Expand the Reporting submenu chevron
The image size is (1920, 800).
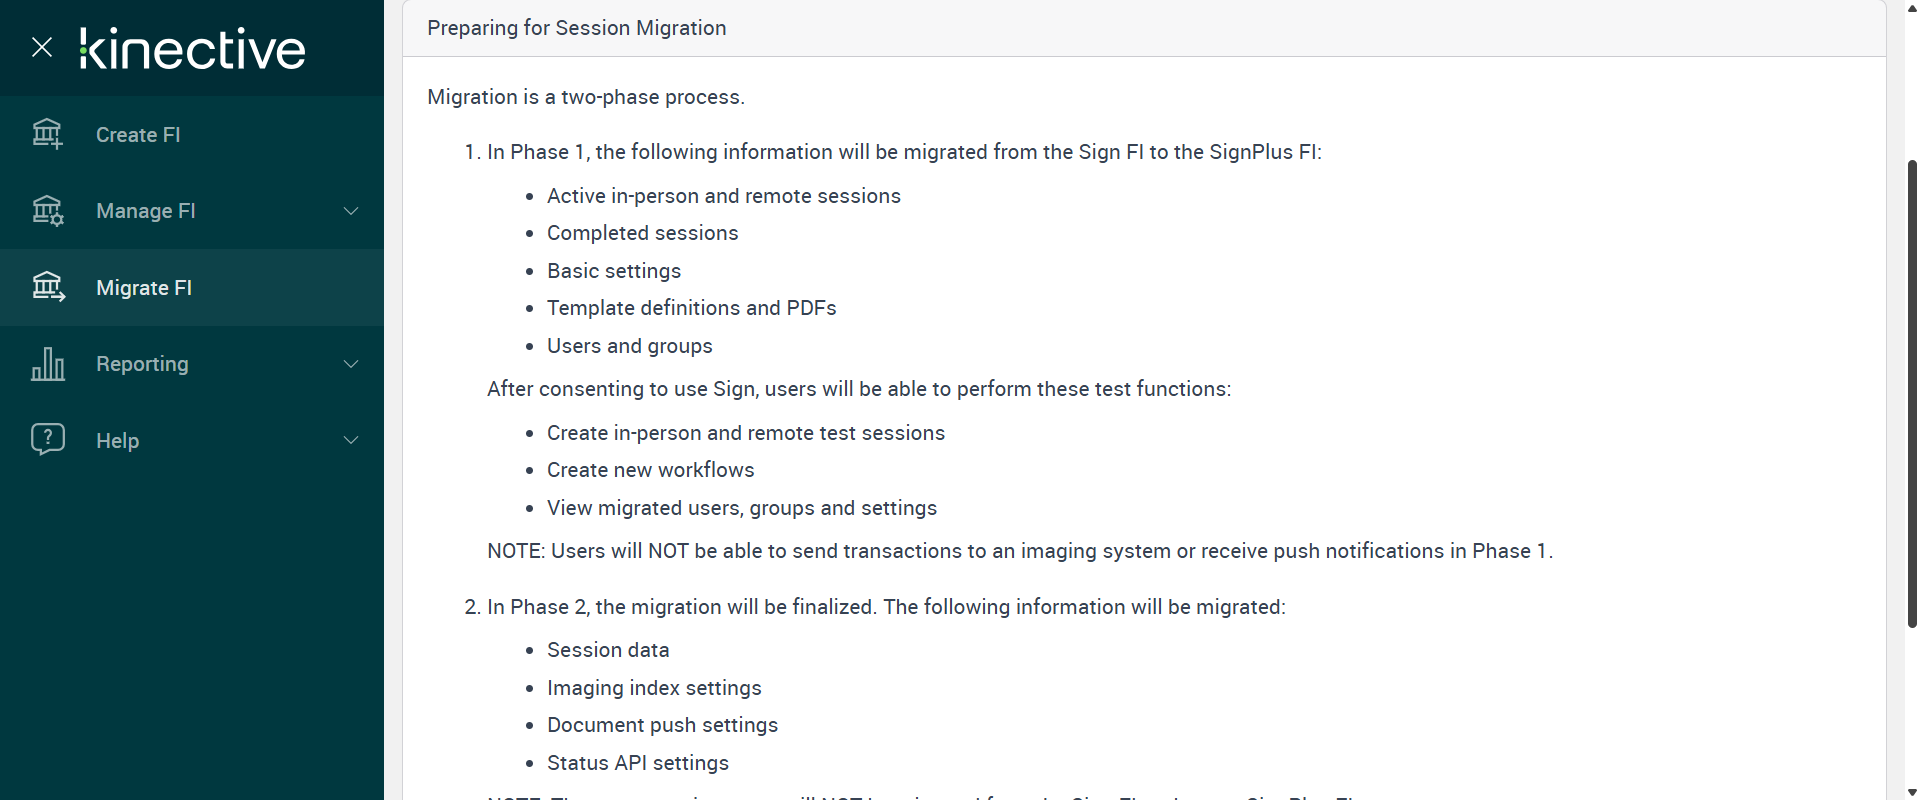click(x=351, y=364)
